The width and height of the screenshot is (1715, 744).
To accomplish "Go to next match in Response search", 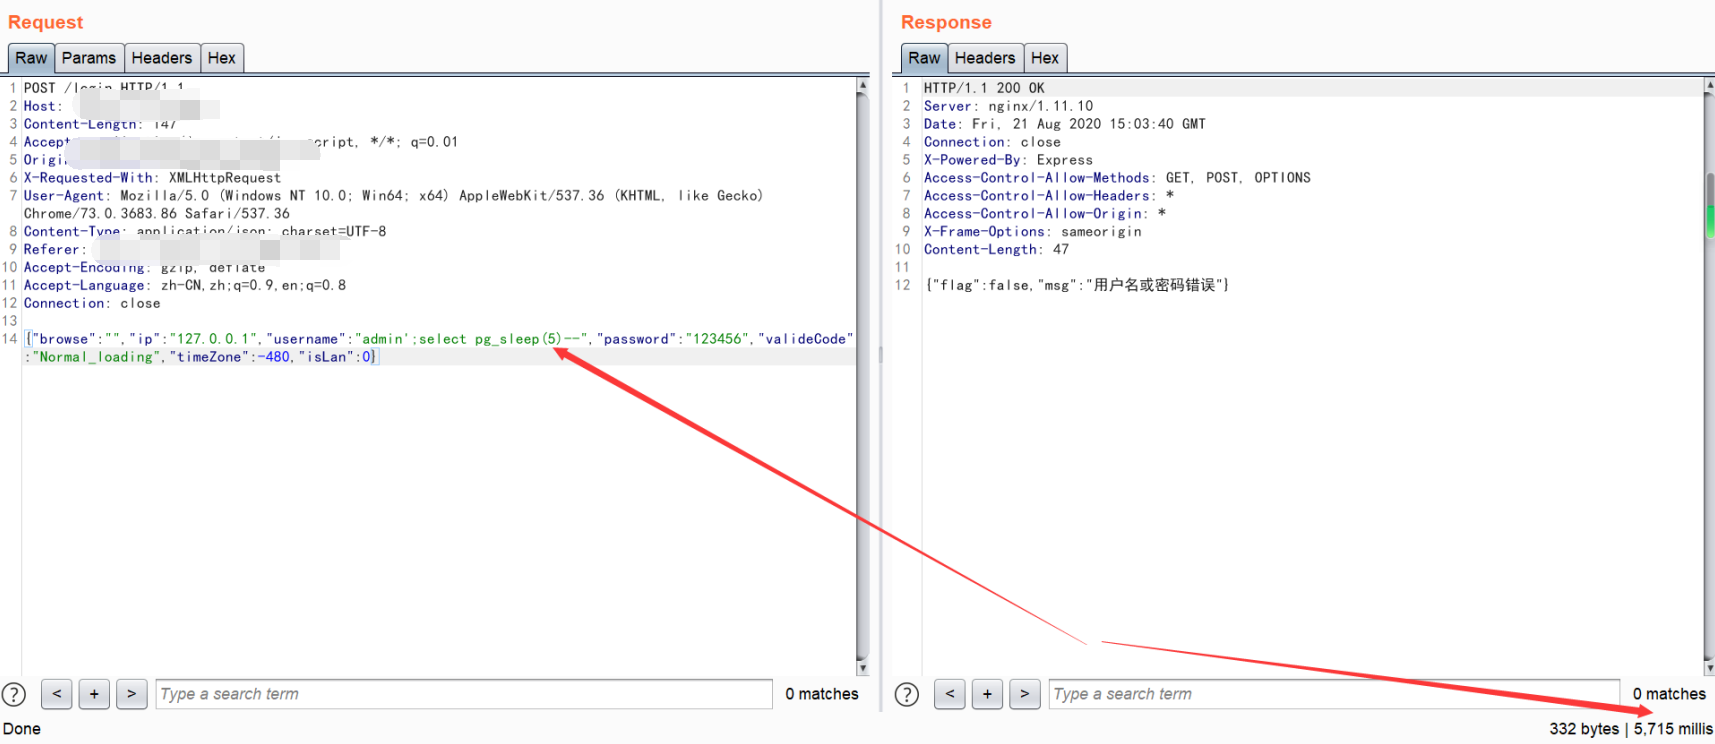I will (x=1025, y=694).
